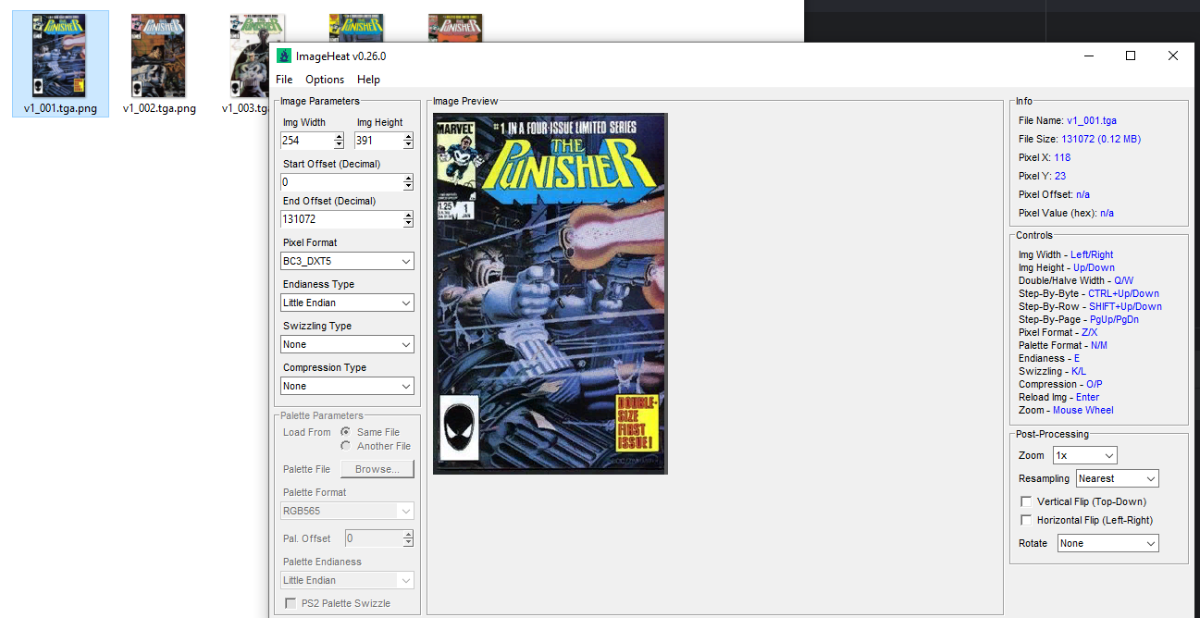
Task: Open the Swizzling Type dropdown
Action: coord(347,344)
